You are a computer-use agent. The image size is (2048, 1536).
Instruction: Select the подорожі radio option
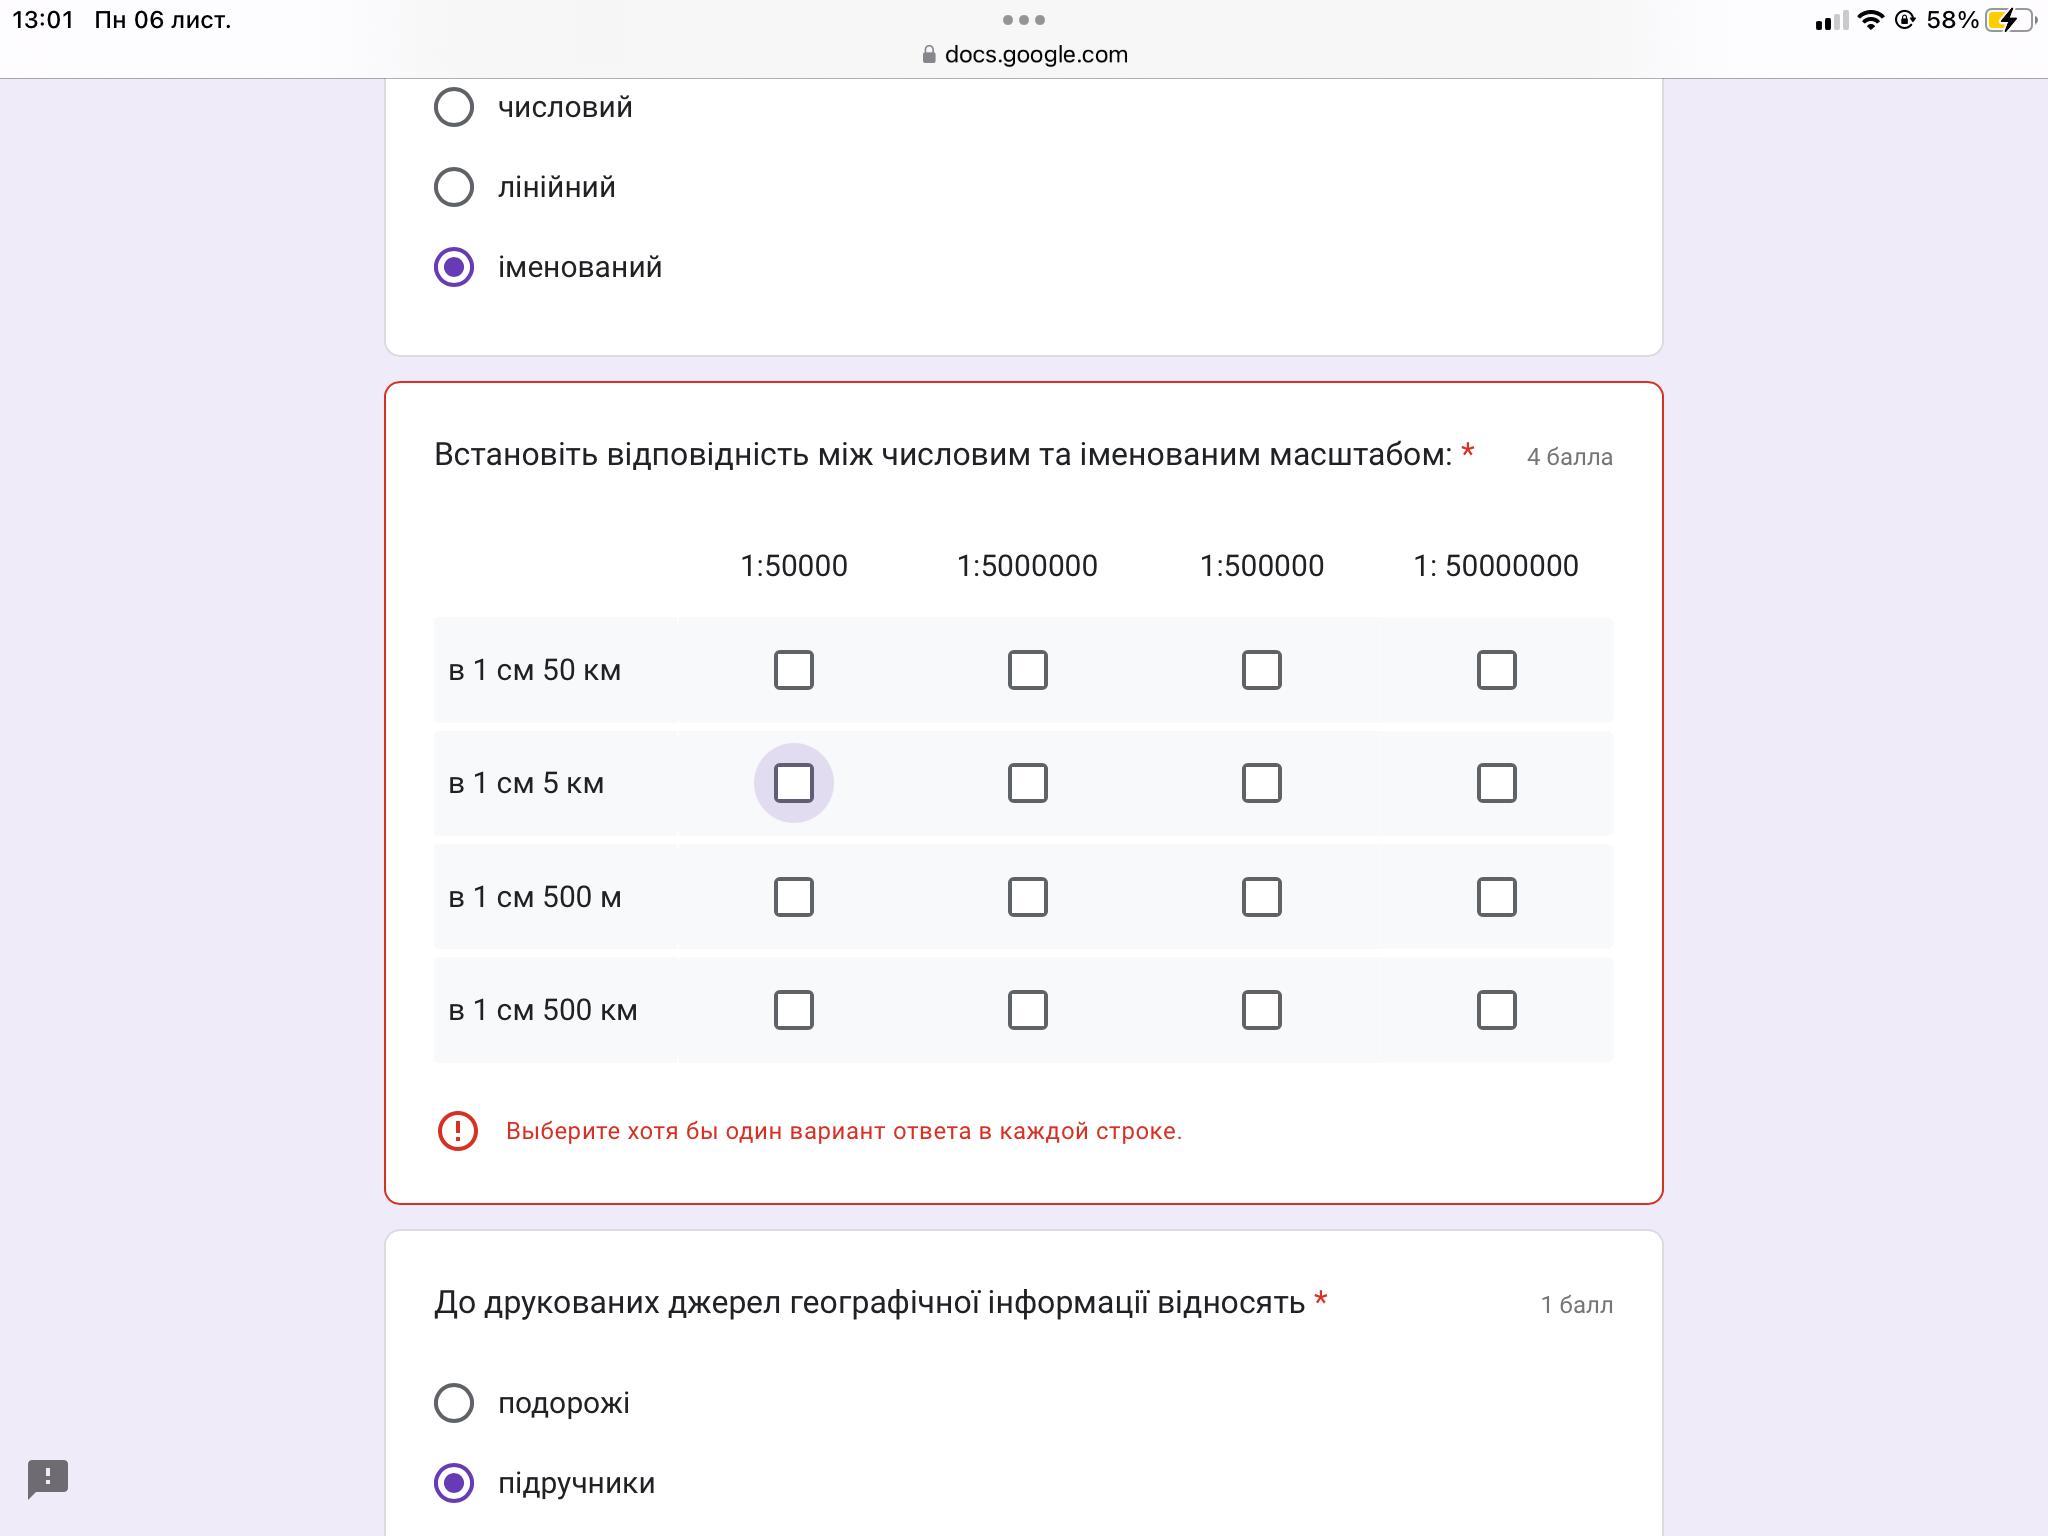pyautogui.click(x=454, y=1403)
